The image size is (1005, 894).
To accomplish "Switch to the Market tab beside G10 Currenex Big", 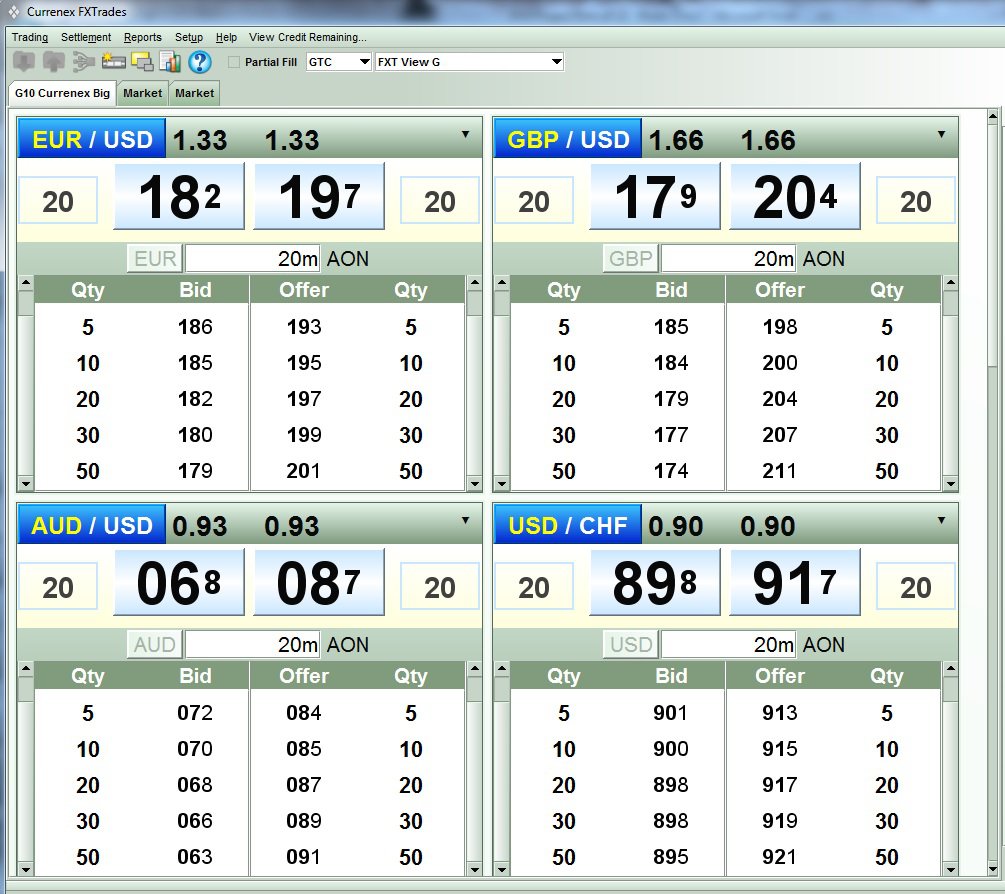I will 142,94.
